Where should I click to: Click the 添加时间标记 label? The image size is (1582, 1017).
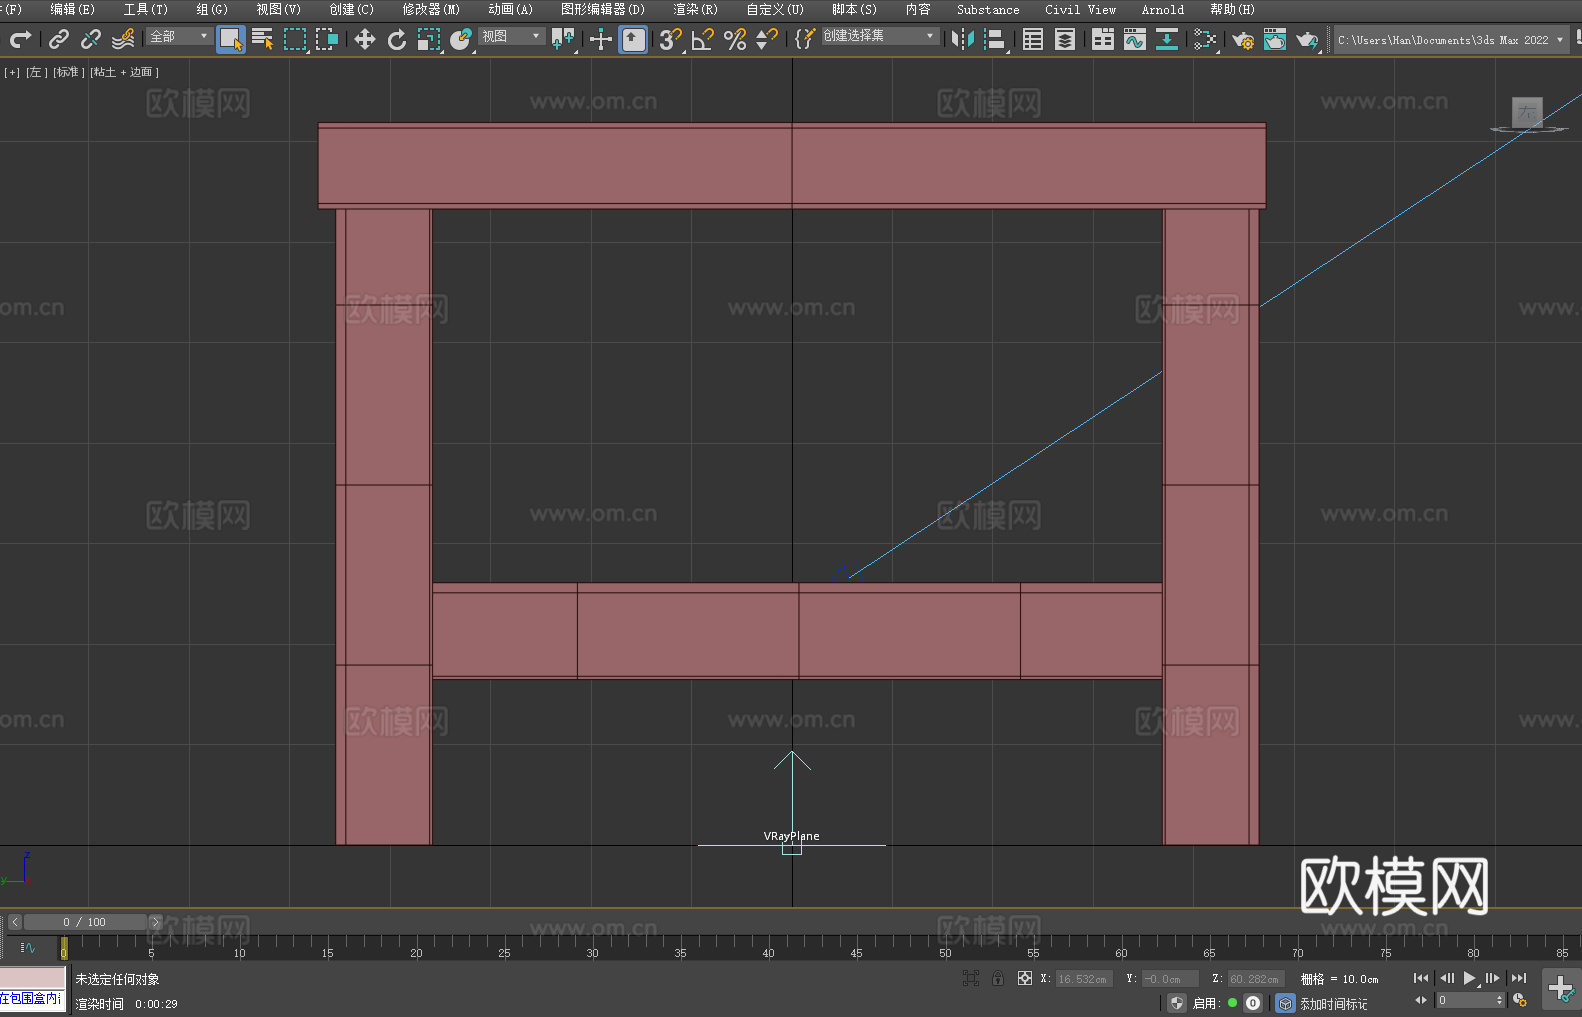(x=1333, y=1003)
